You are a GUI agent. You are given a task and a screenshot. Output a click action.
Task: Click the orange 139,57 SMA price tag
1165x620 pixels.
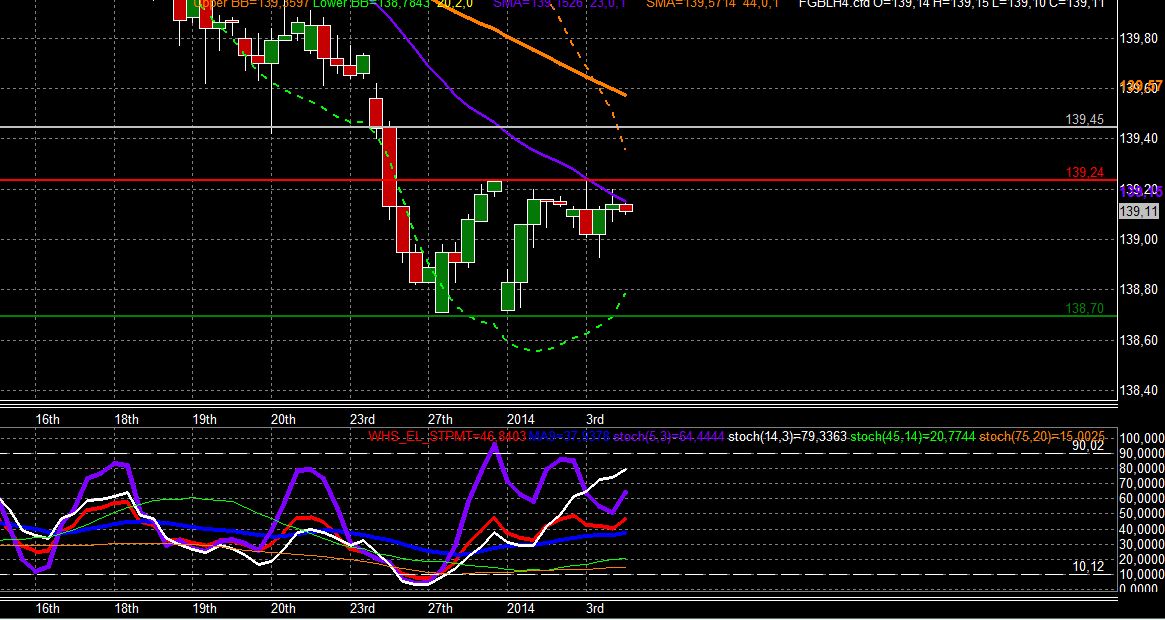pos(1140,85)
